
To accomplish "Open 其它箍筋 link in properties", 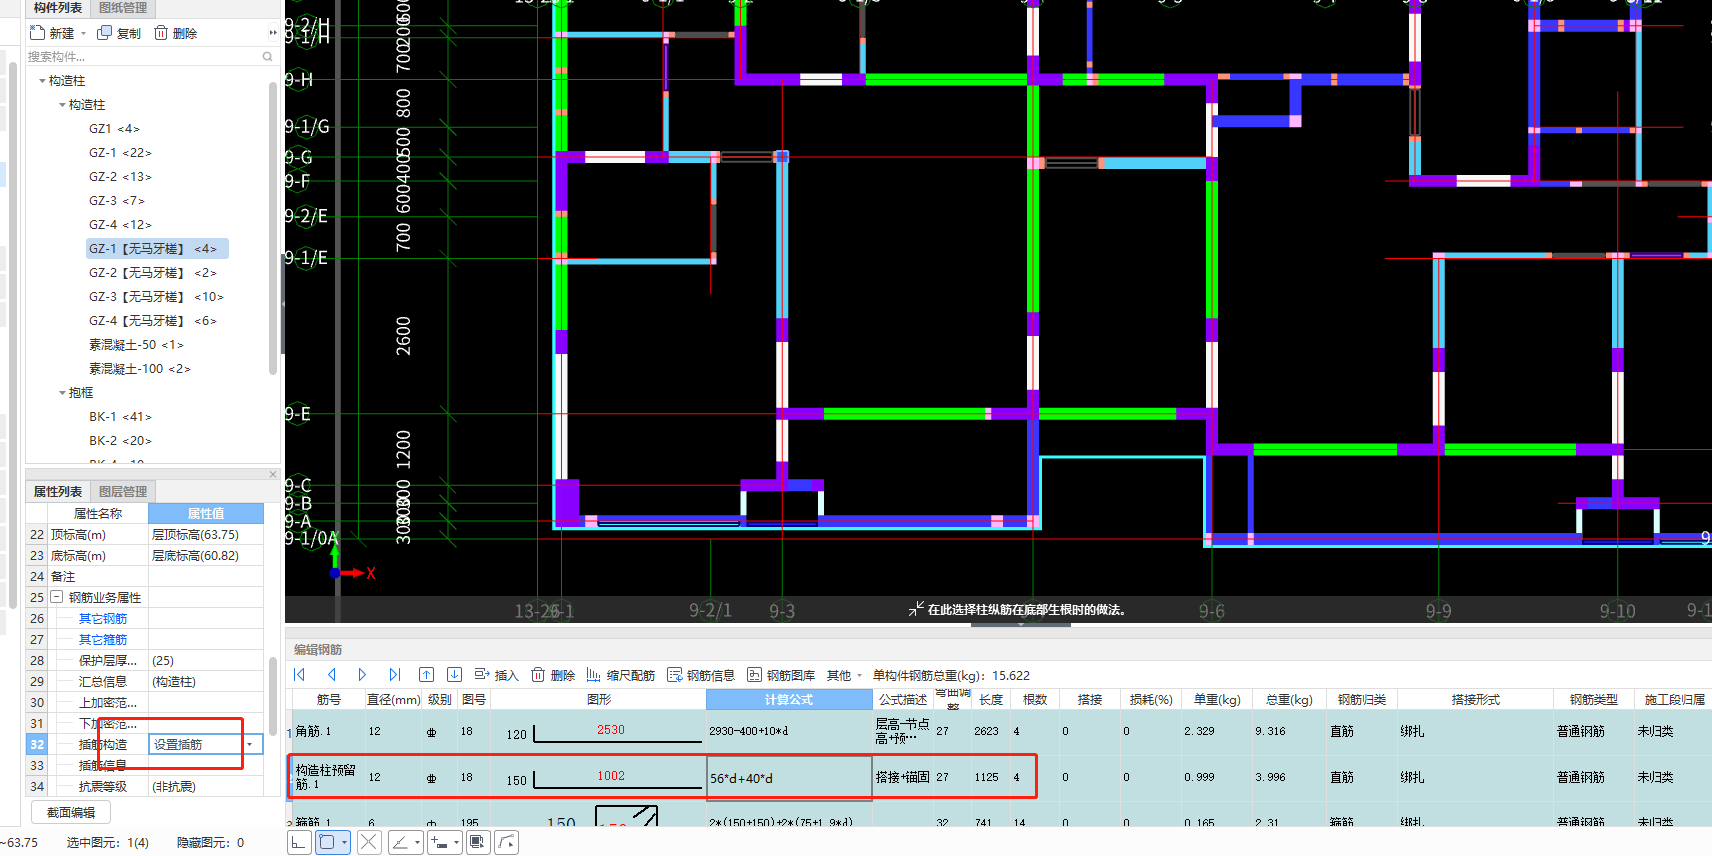I will [x=103, y=639].
